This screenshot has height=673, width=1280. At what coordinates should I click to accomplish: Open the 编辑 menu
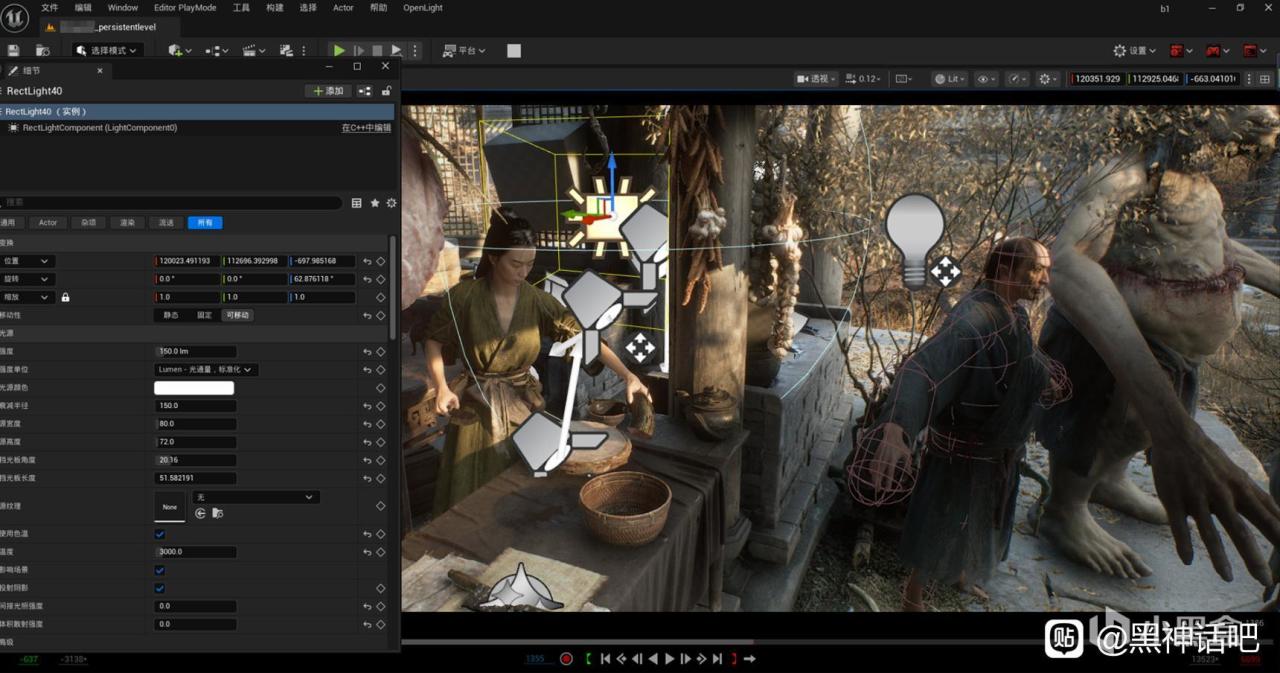[x=83, y=7]
